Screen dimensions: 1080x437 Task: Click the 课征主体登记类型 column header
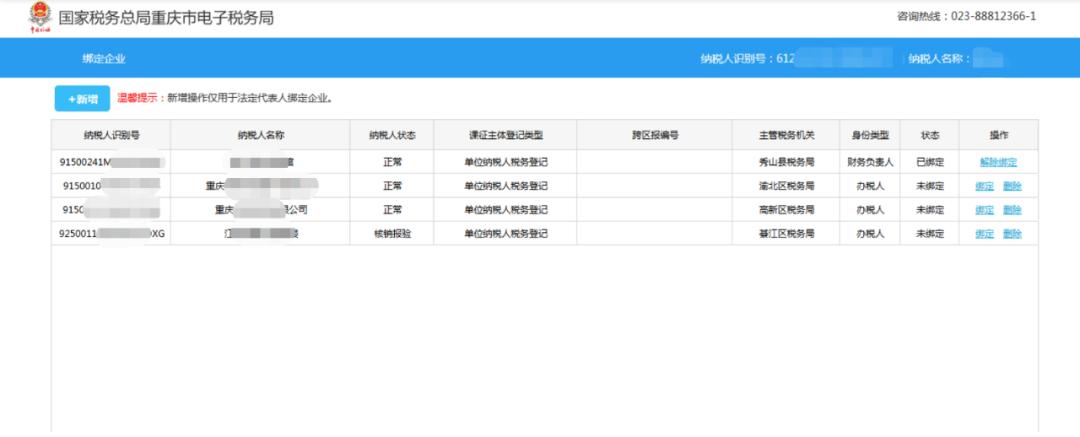click(x=506, y=135)
